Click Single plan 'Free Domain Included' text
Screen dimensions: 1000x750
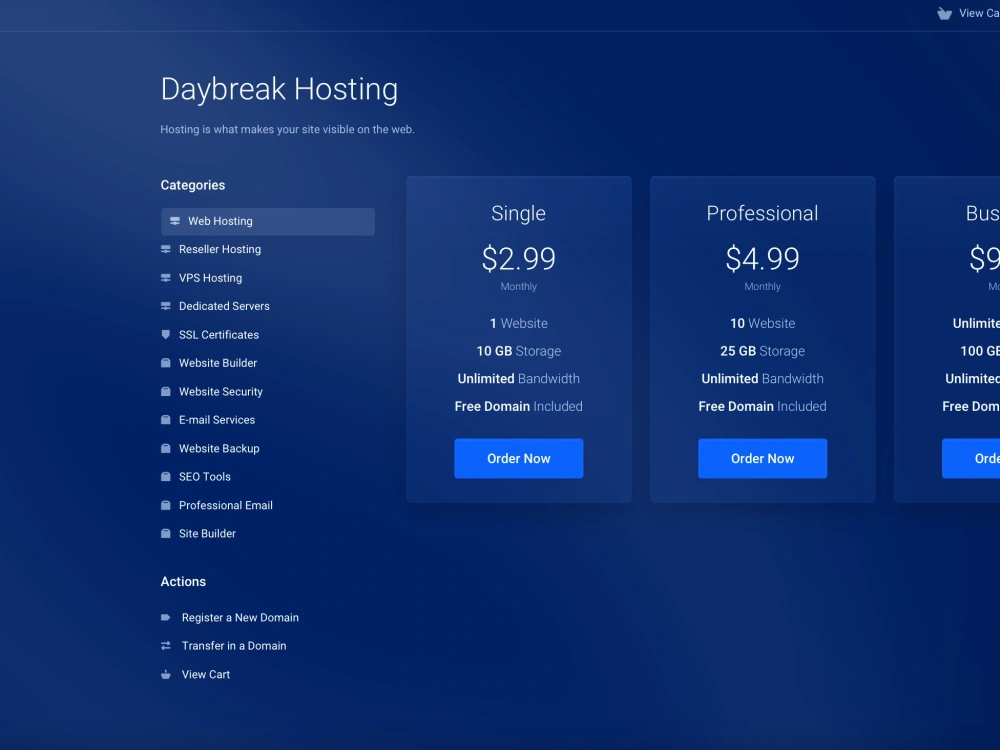point(518,406)
